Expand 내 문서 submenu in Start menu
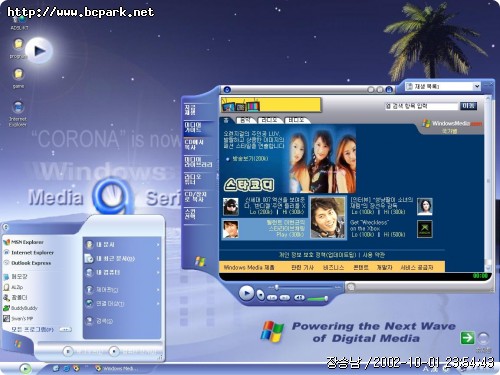 [x=122, y=245]
